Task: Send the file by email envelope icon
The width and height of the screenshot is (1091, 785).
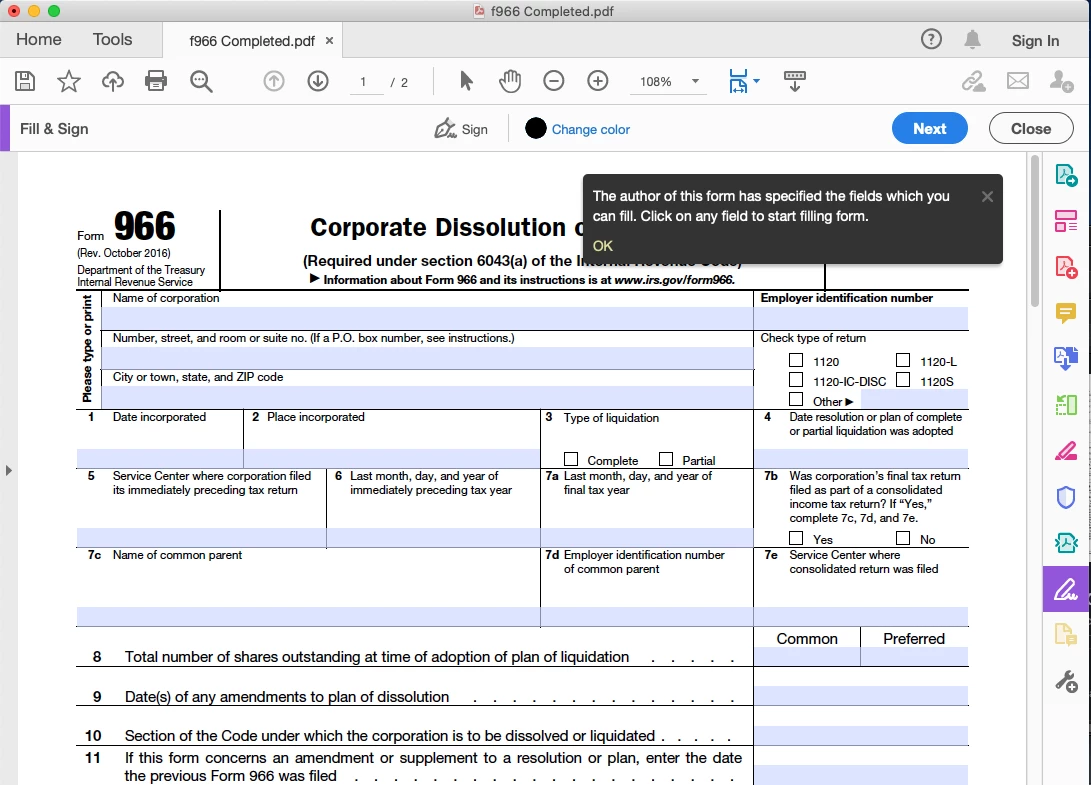Action: (1017, 81)
